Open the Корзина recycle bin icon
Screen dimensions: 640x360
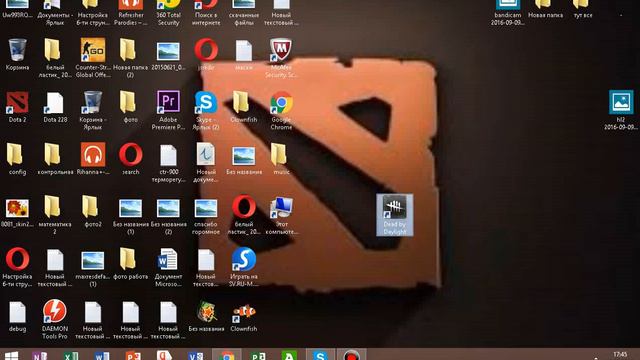pos(17,54)
